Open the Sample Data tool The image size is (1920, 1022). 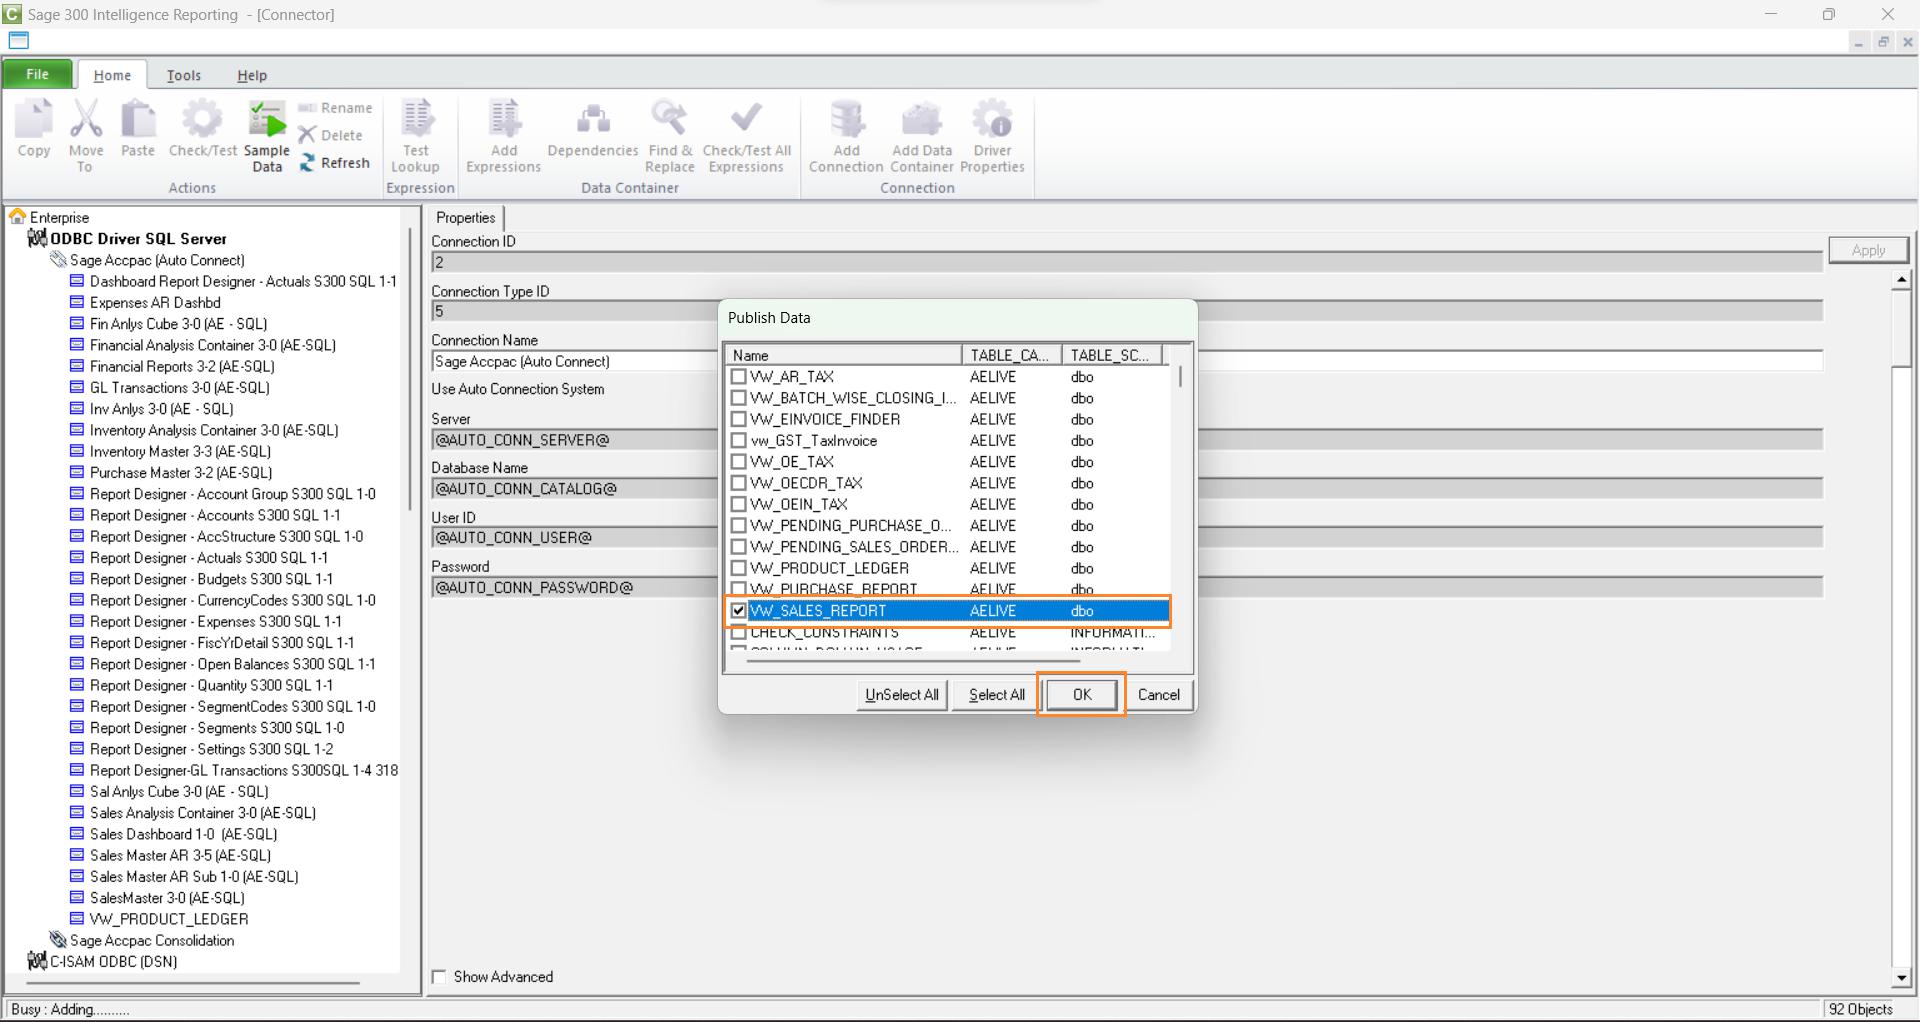(x=267, y=136)
